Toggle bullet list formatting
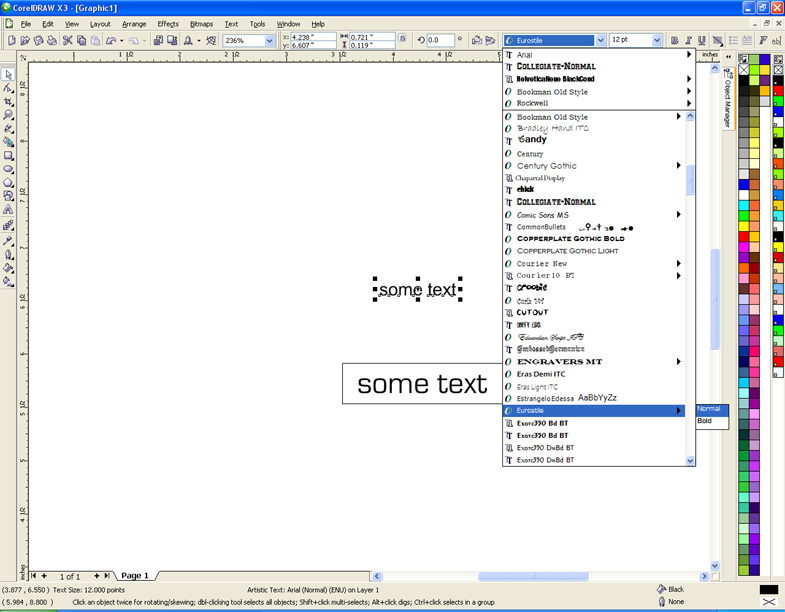The width and height of the screenshot is (785, 612). (x=733, y=41)
